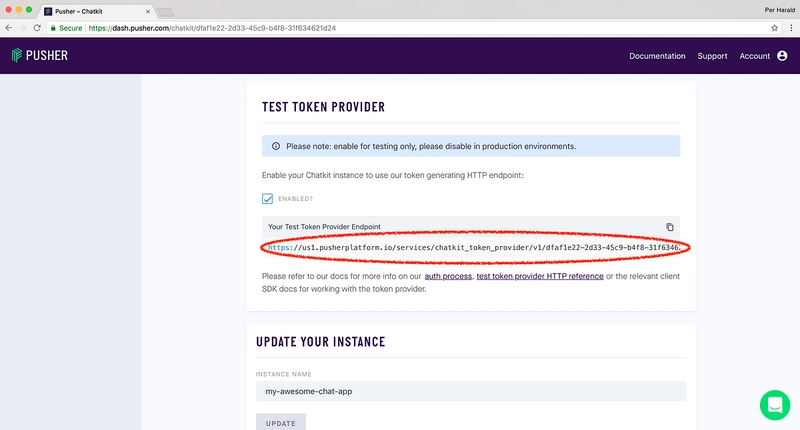Open the Support menu link
Viewport: 800px width, 430px height.
click(x=712, y=56)
